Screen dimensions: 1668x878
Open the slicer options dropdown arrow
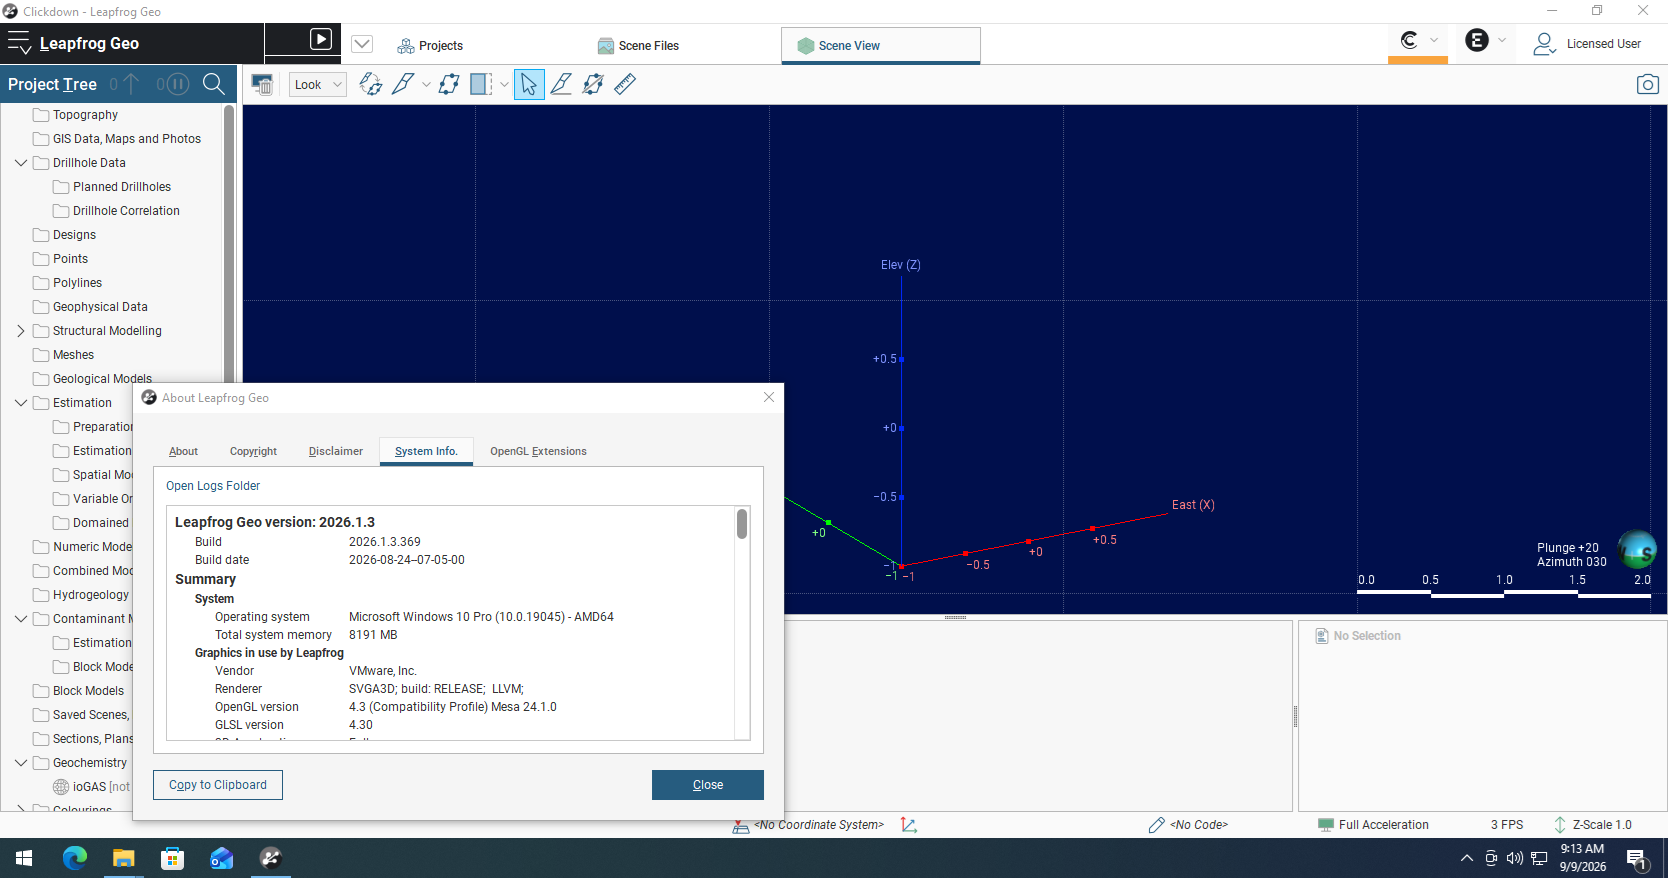click(x=426, y=85)
